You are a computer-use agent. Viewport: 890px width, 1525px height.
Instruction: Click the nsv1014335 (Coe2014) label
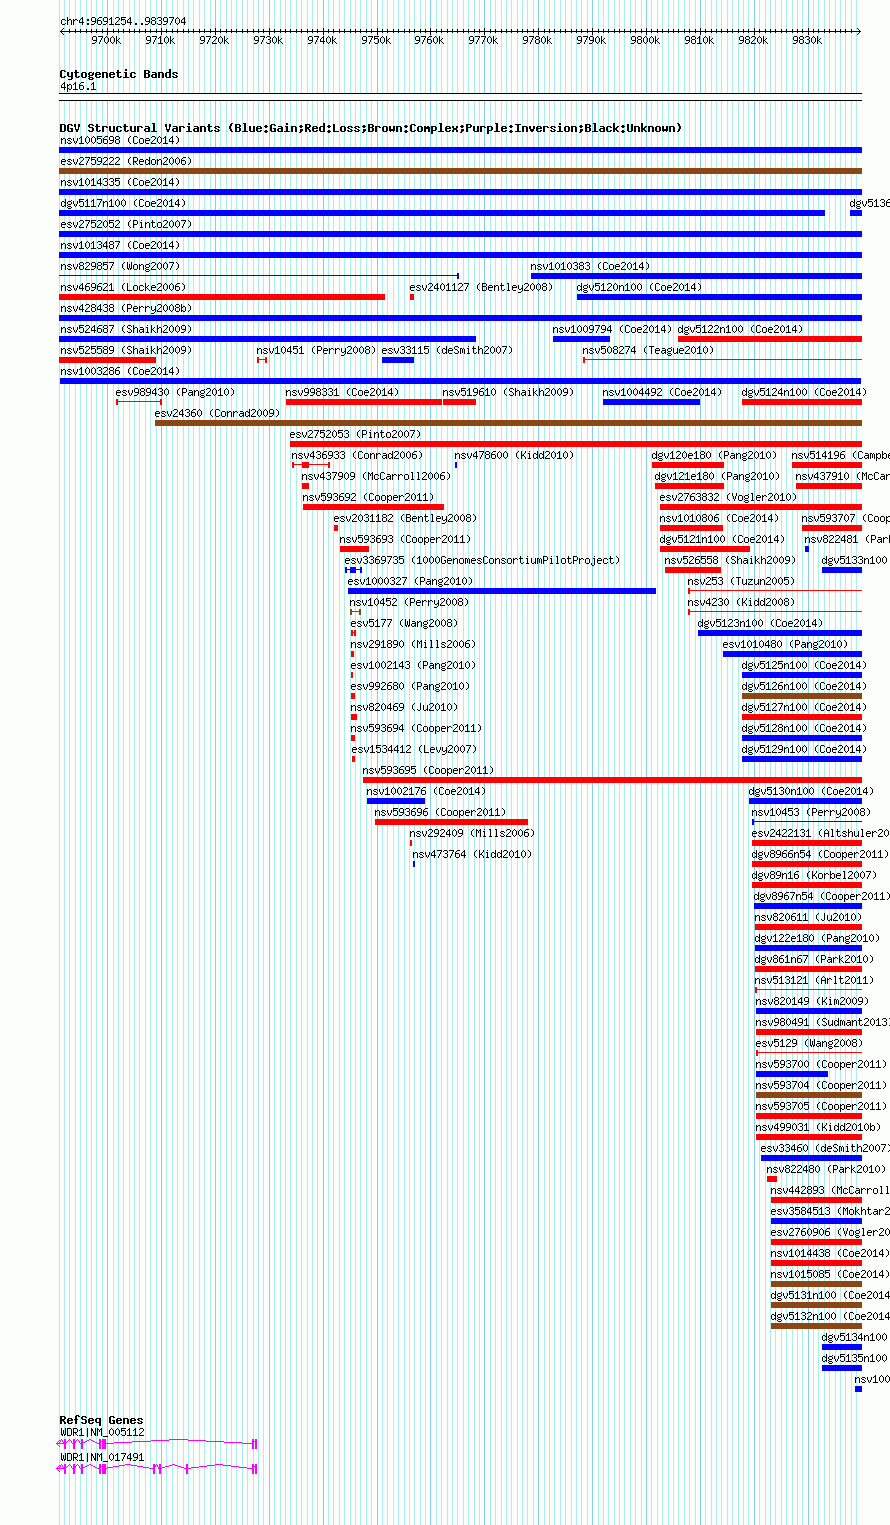coord(120,182)
